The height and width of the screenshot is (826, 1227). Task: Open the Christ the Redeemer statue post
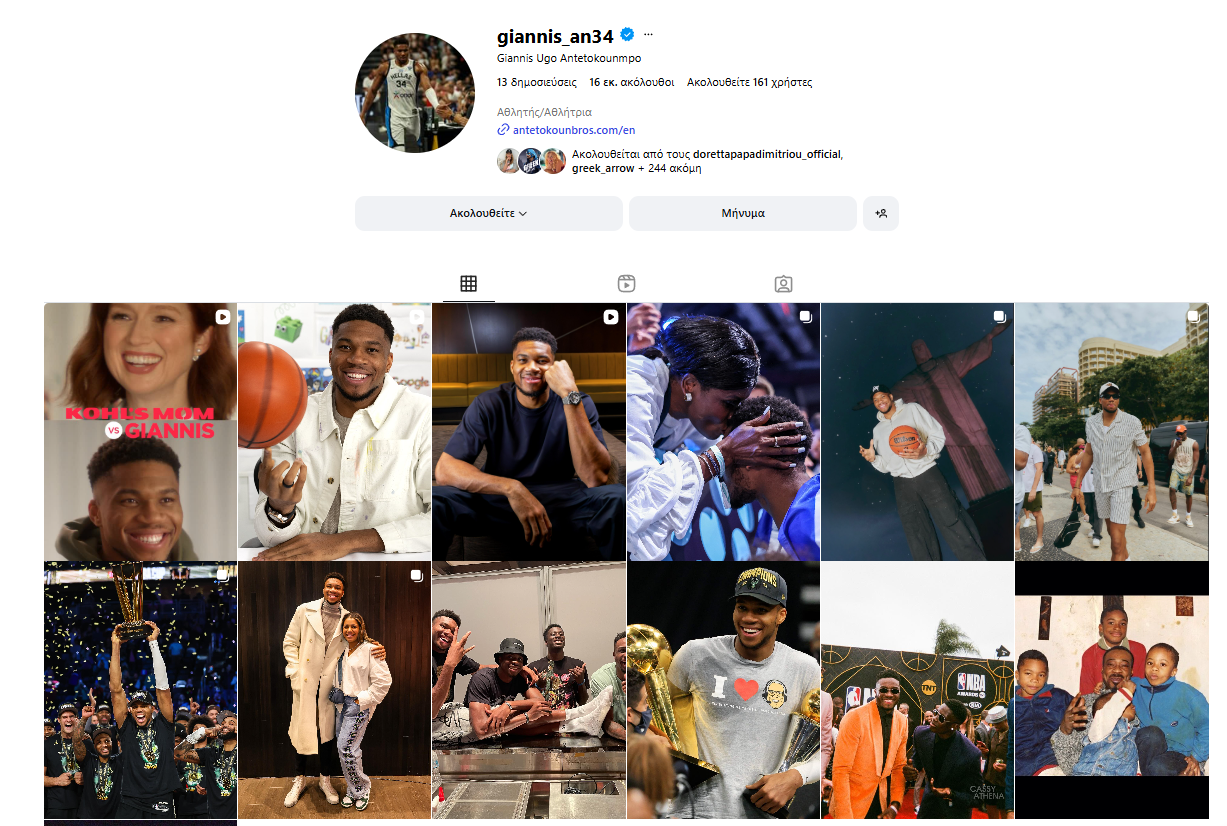[917, 431]
